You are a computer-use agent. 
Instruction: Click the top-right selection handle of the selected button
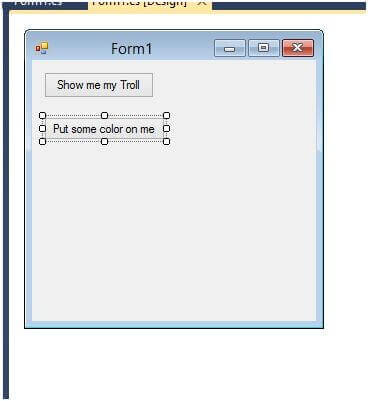click(166, 115)
